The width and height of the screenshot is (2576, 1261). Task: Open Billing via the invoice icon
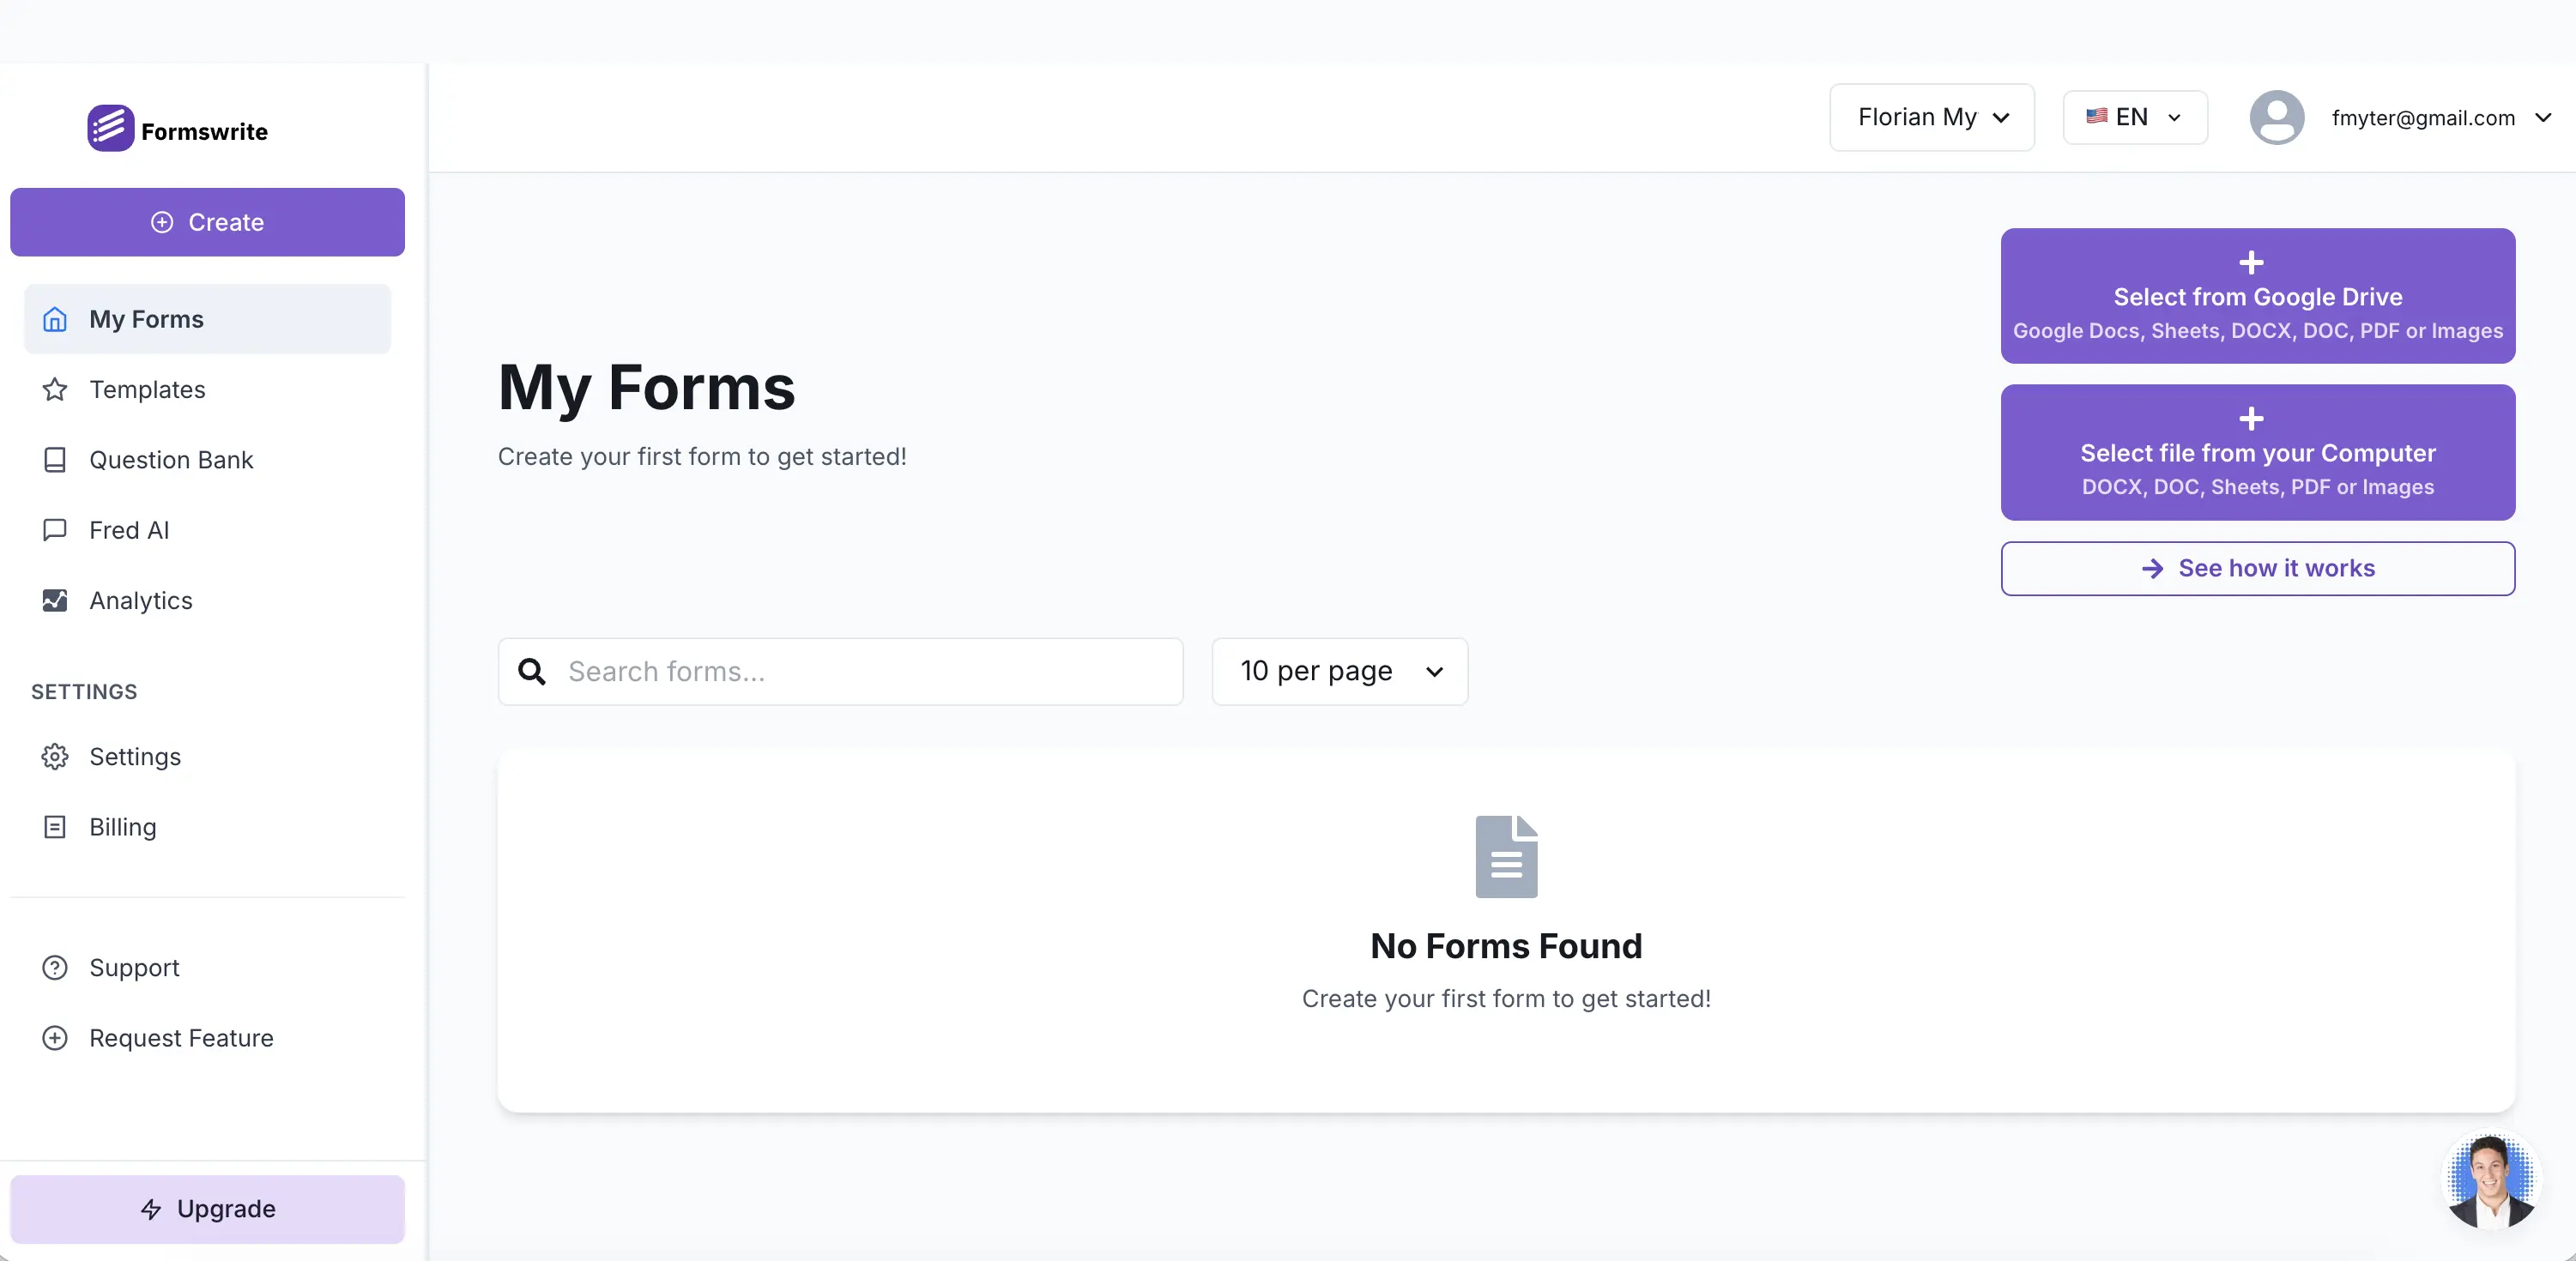55,827
